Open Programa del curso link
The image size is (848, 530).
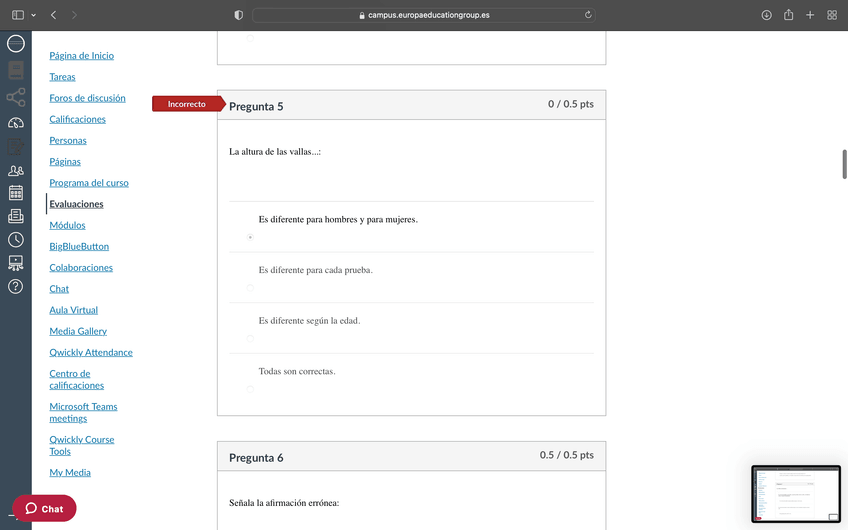[89, 183]
